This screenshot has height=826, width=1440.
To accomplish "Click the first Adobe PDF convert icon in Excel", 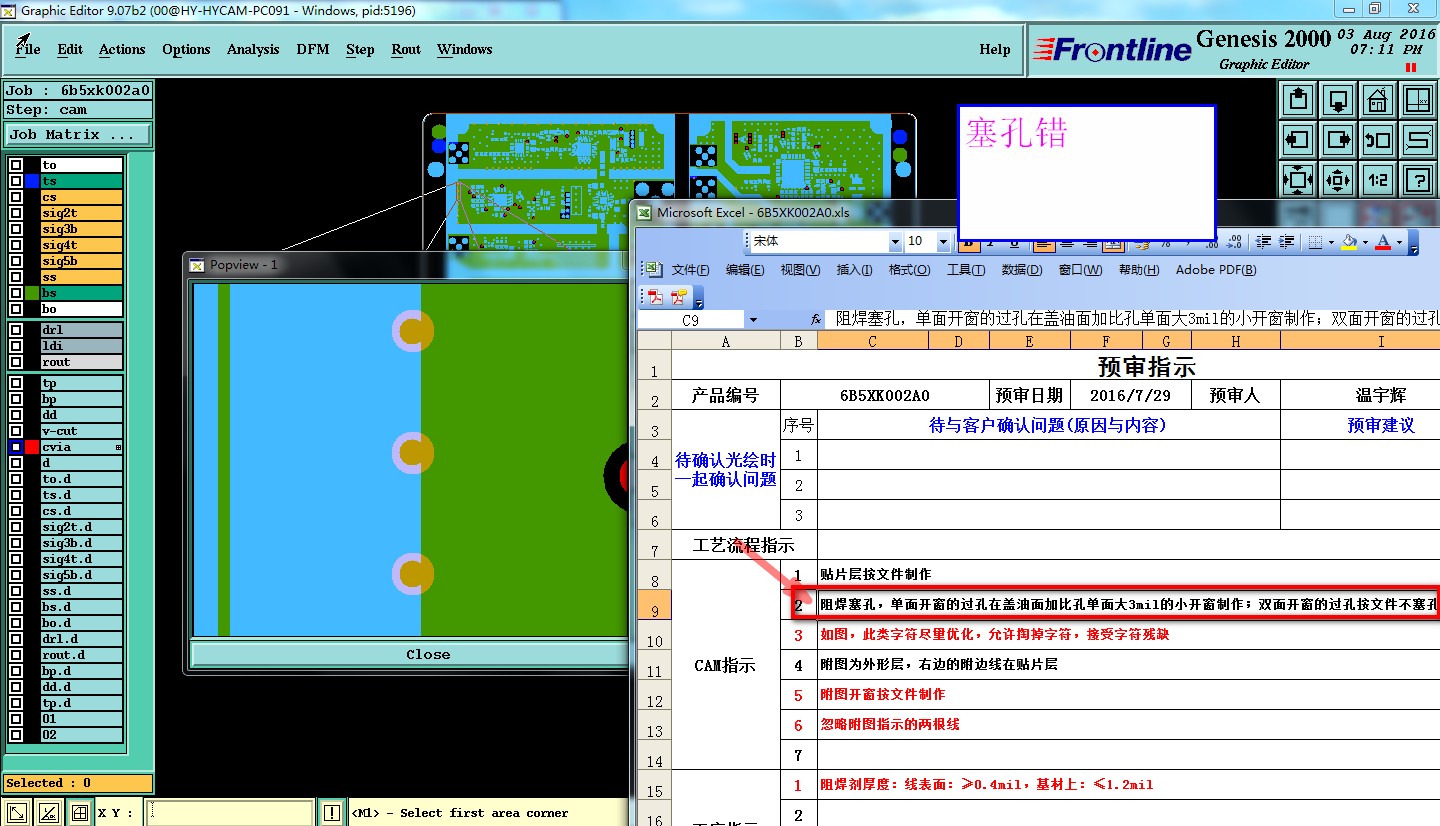I will coord(655,297).
